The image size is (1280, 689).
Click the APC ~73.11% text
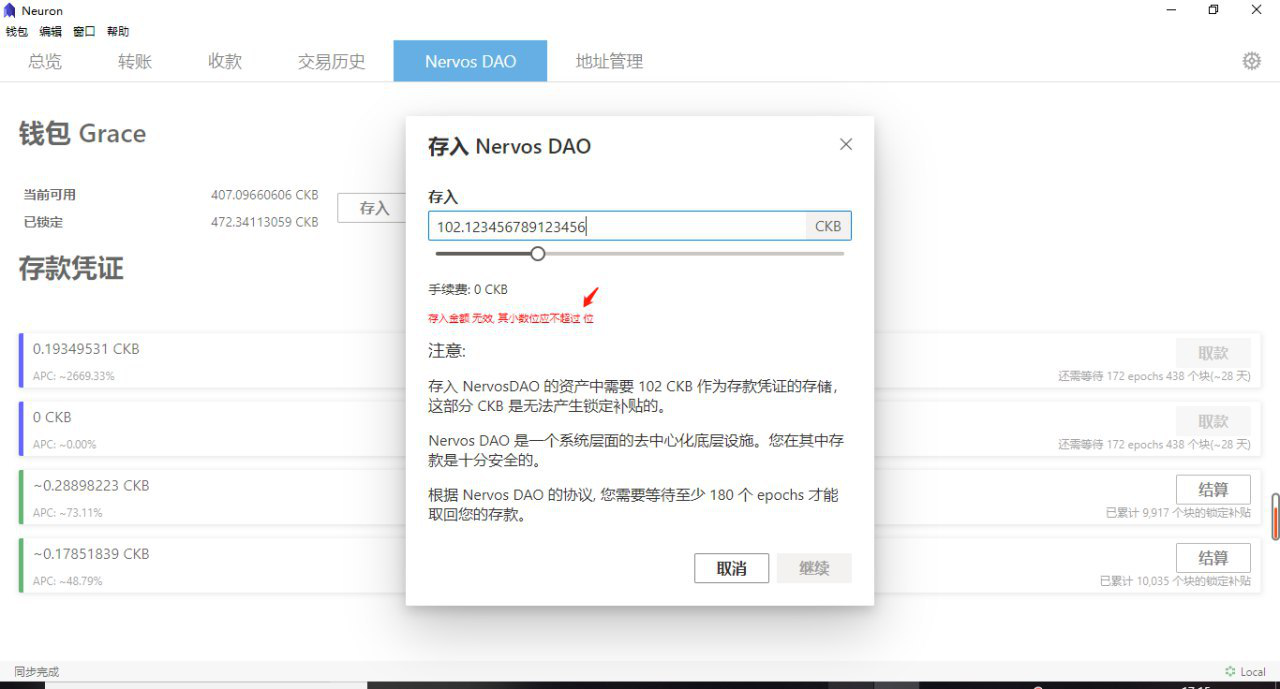(68, 512)
